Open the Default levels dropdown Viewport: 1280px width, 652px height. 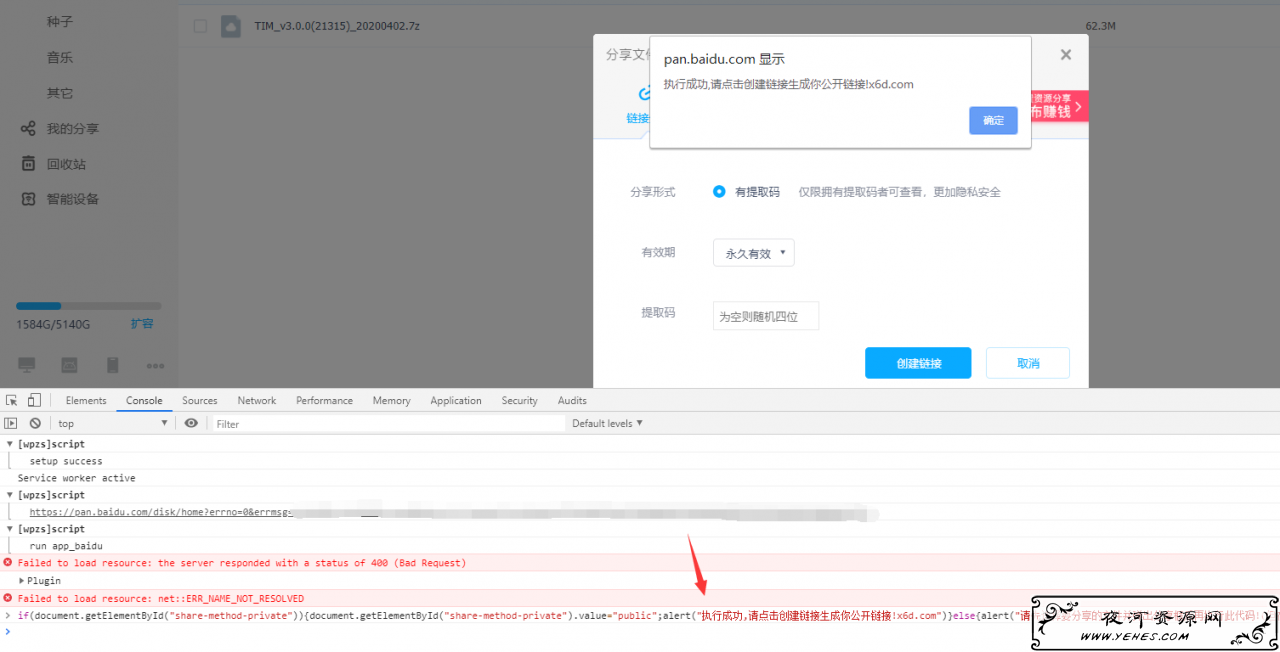607,424
